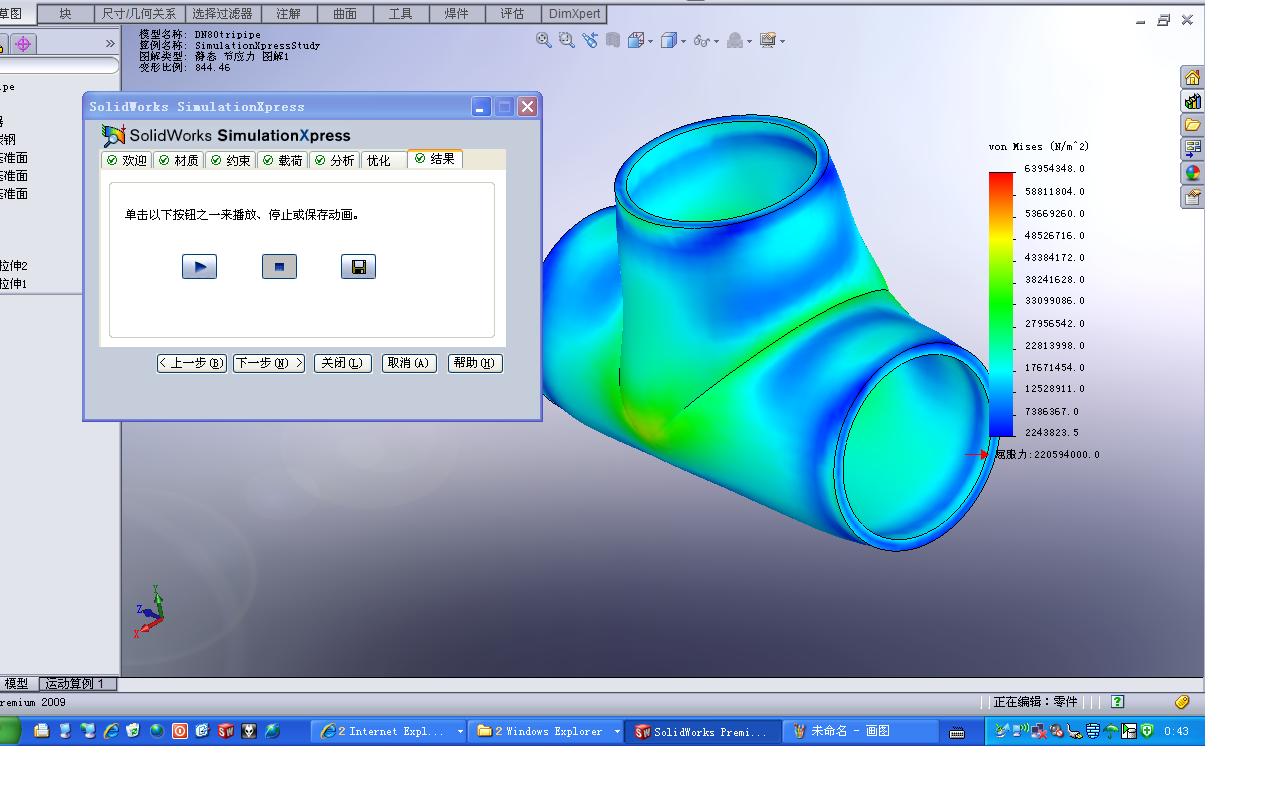The image size is (1280, 800).
Task: Click the Previous View icon
Action: point(590,40)
